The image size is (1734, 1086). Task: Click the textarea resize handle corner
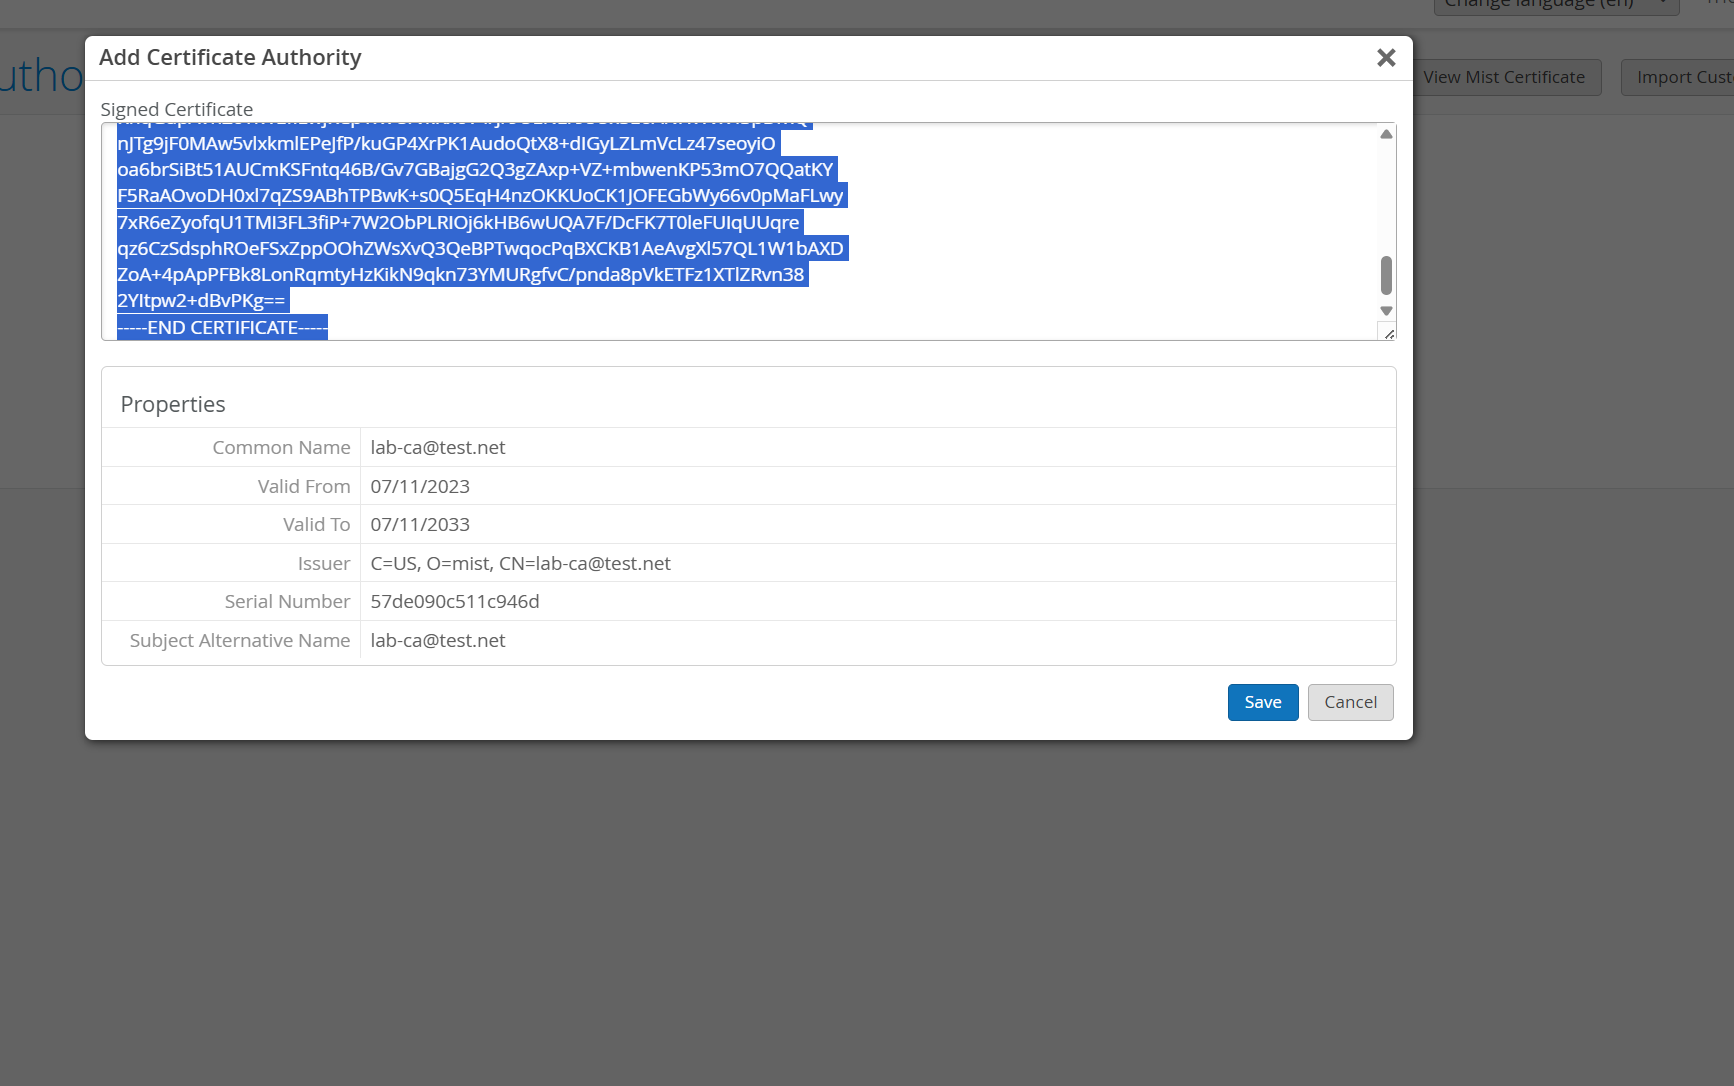pos(1388,333)
